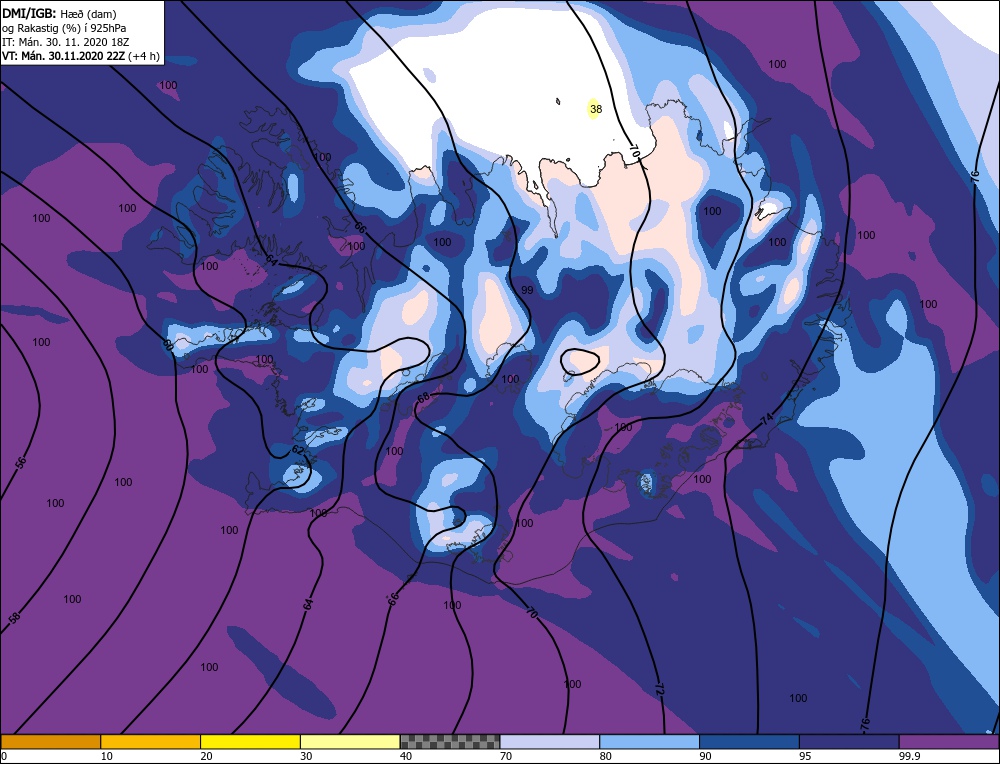Screen dimensions: 1000x764
Task: Click the navy 95–99.9 legend swatch
Action: click(849, 742)
